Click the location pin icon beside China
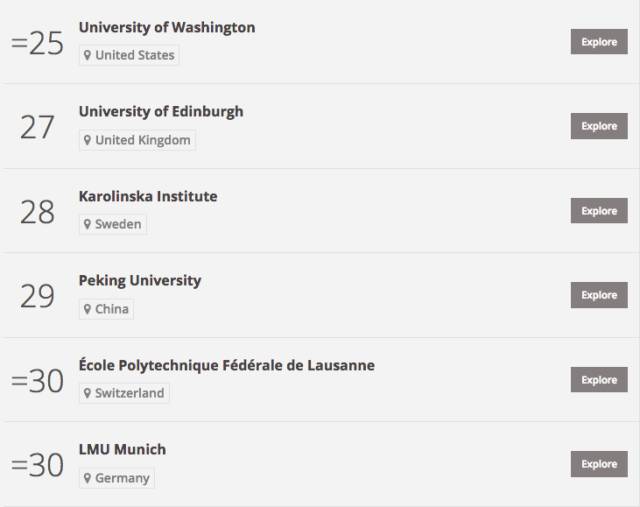The width and height of the screenshot is (640, 507). 87,309
